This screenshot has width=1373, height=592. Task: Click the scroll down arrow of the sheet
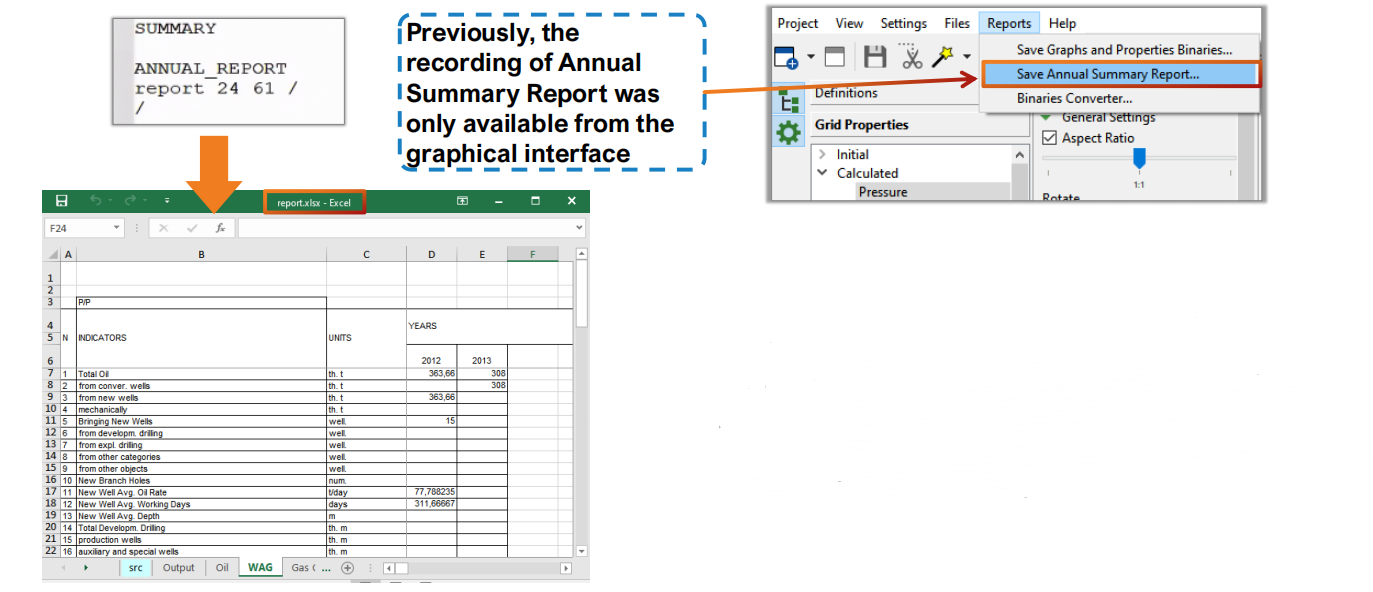tap(581, 550)
